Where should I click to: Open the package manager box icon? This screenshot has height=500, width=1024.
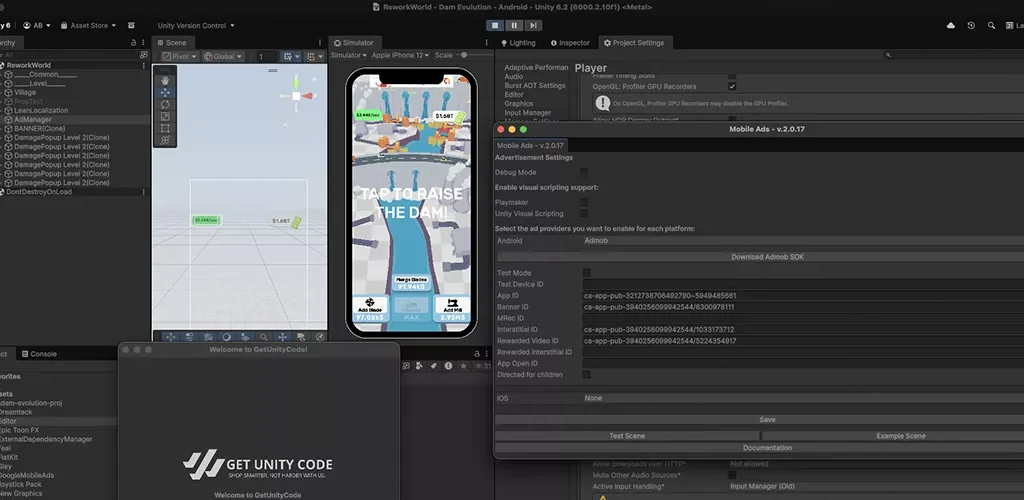(x=131, y=25)
